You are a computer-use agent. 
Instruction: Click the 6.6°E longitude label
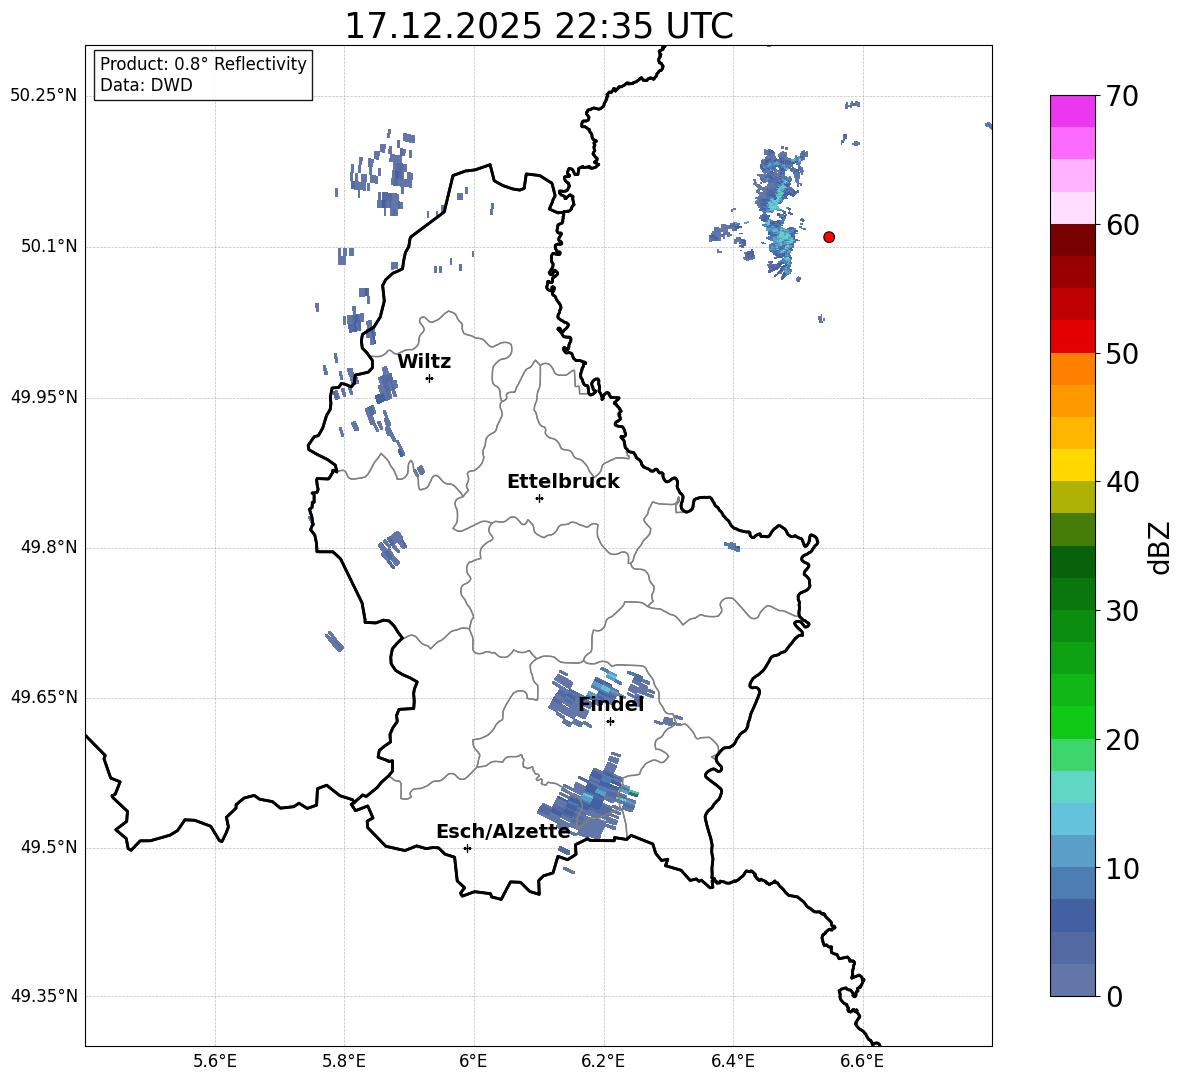(862, 1061)
